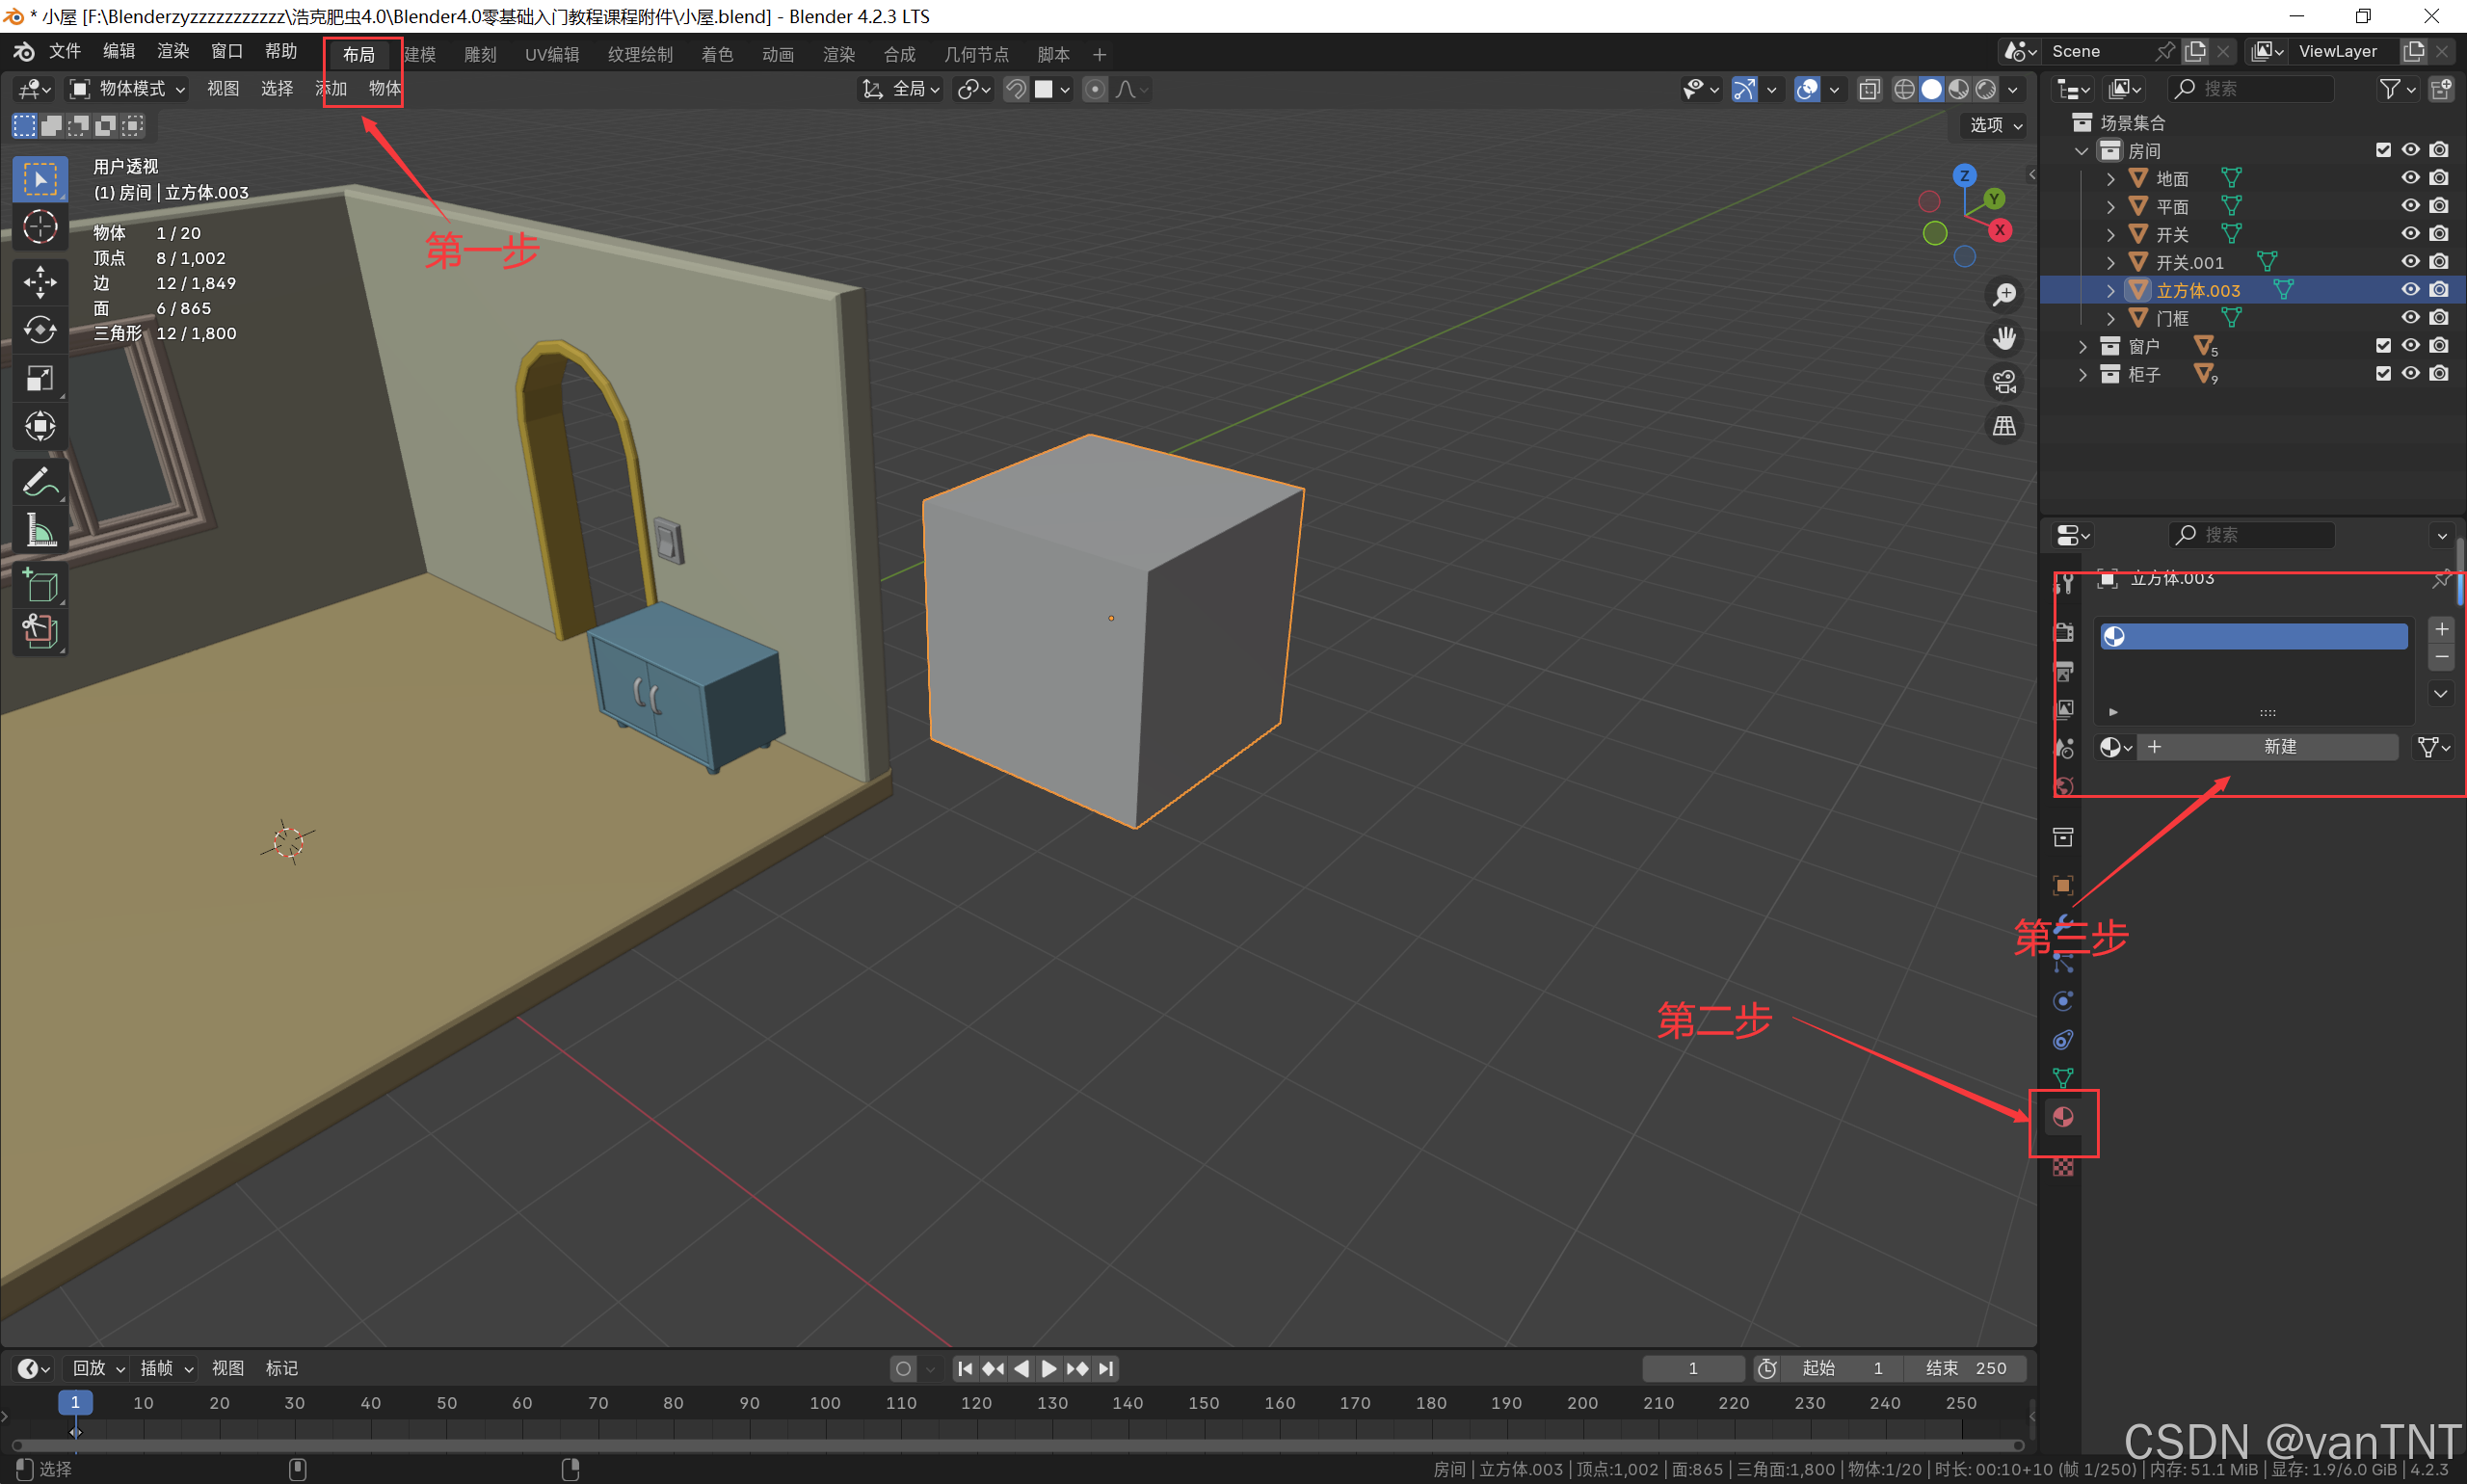Select the Scale tool
Screen dimensions: 2467x1484
(x=40, y=378)
